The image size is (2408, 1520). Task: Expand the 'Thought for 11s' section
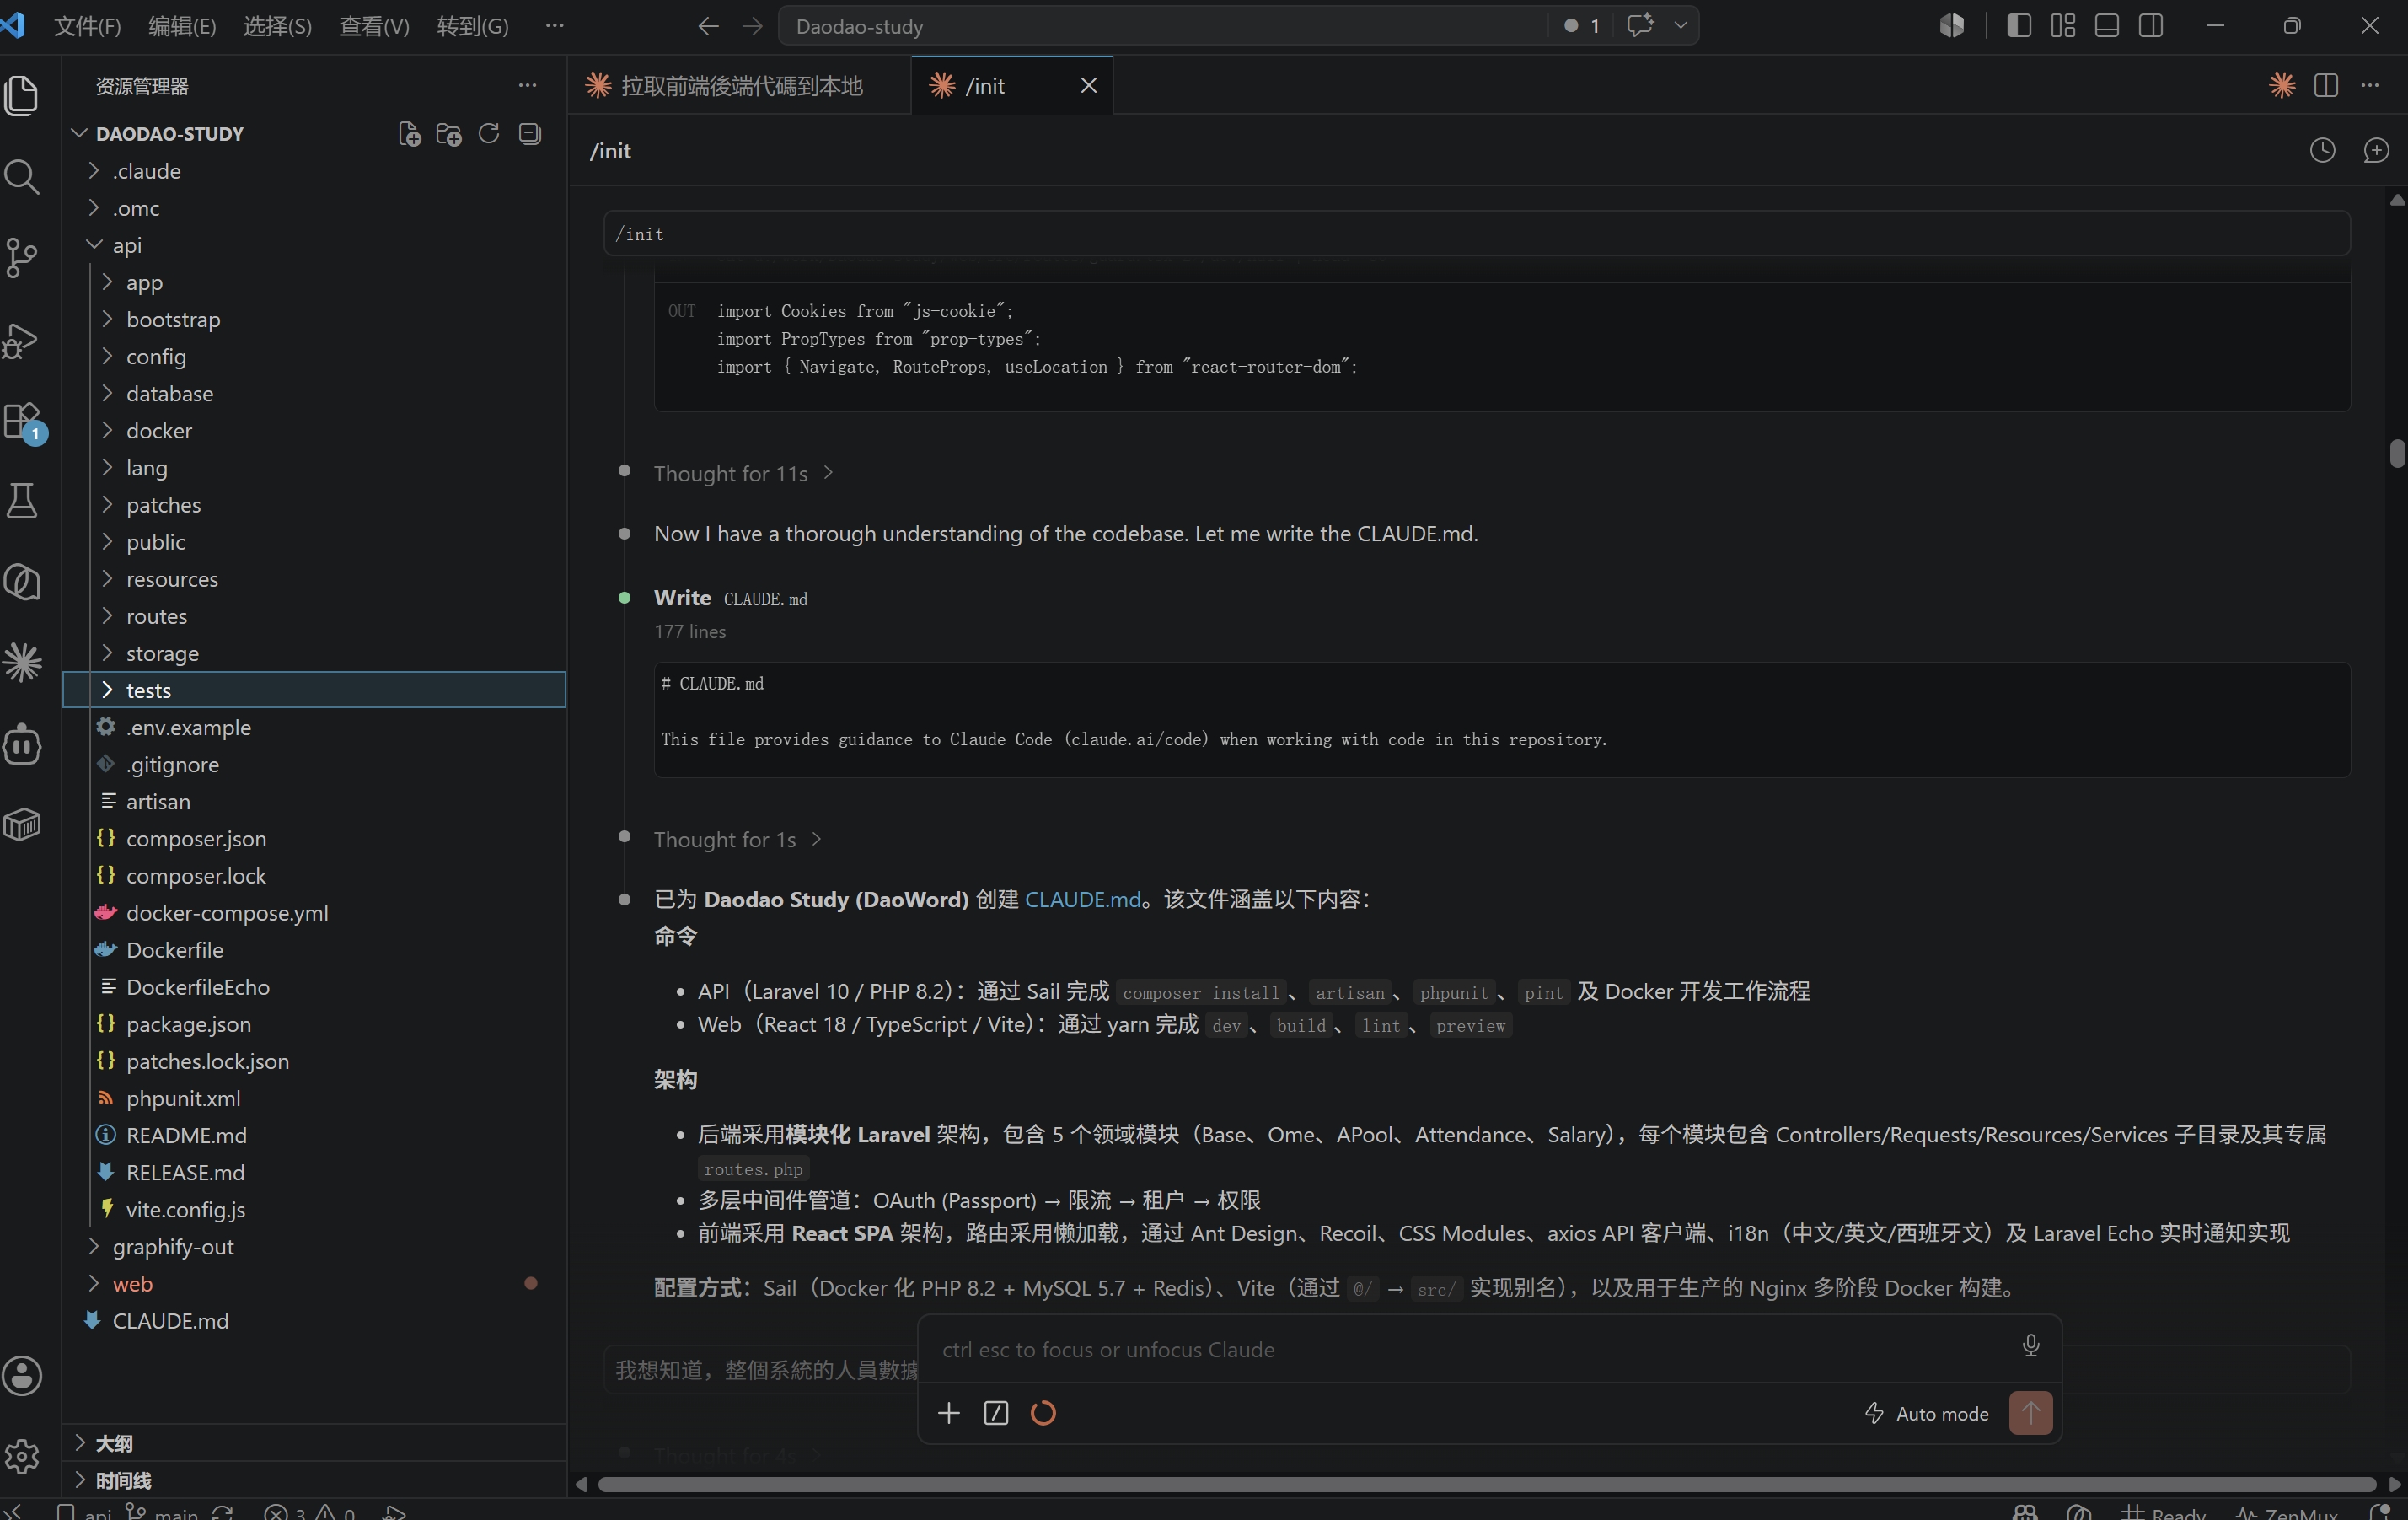click(743, 473)
